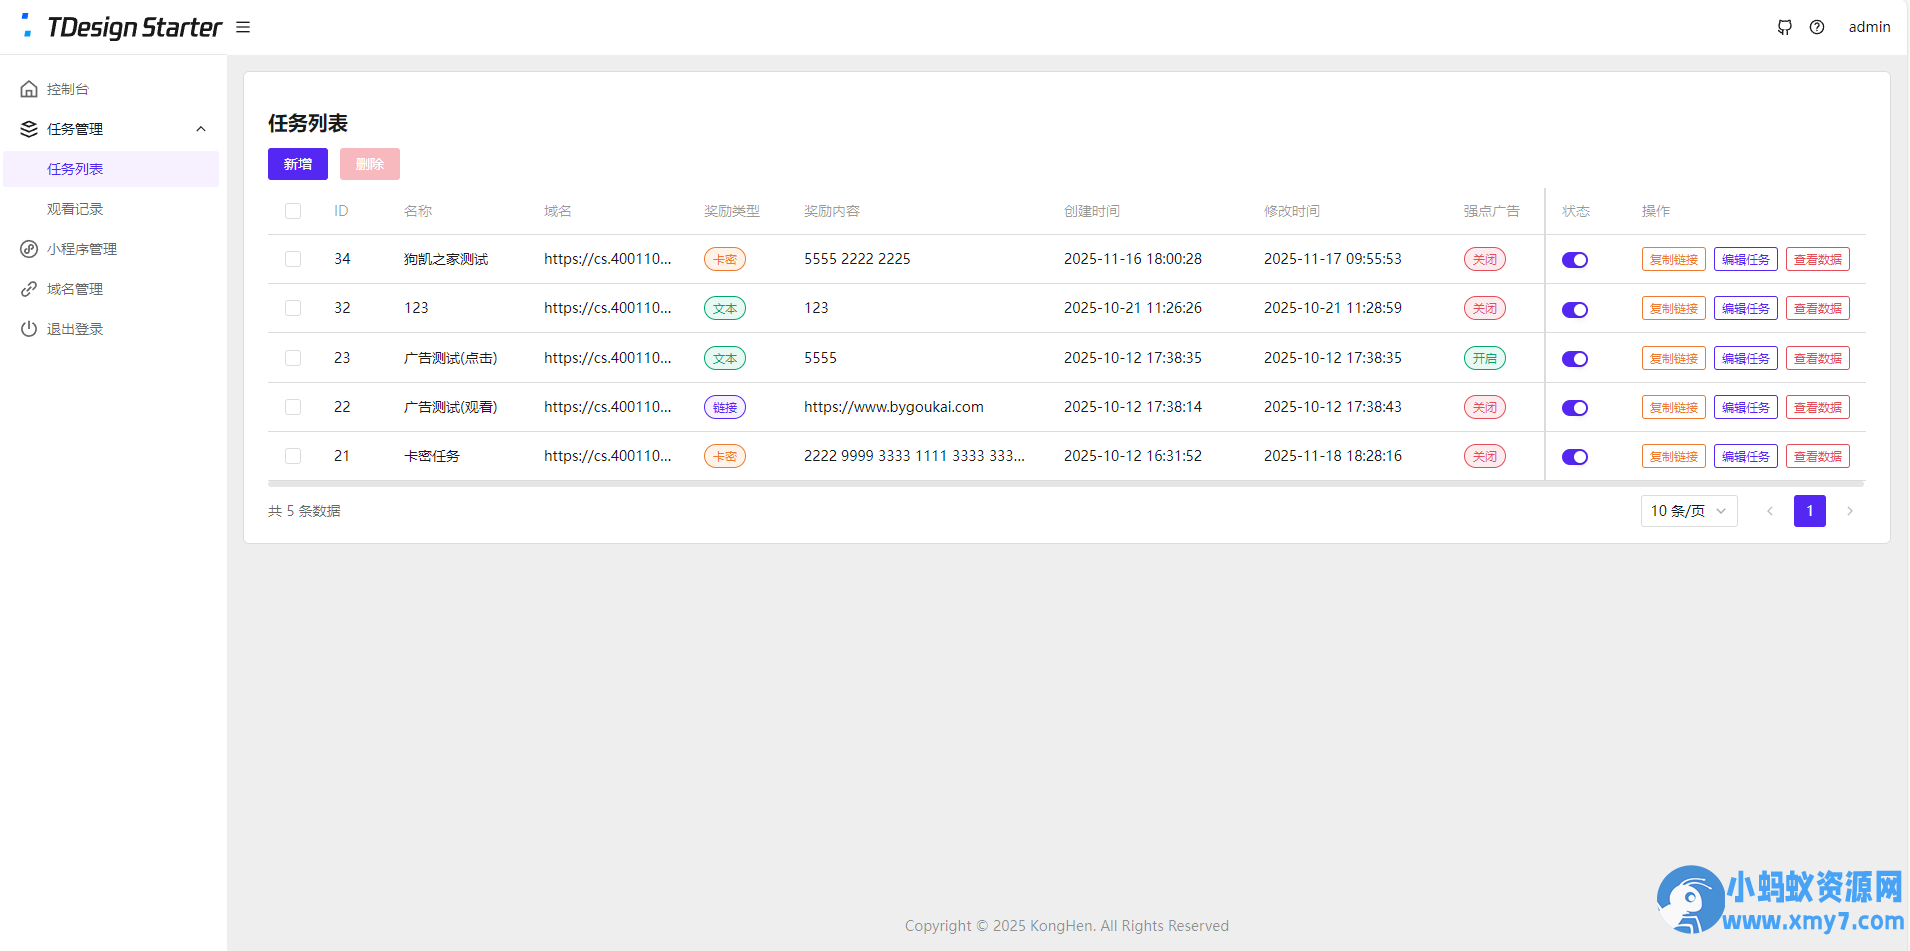Viewport: 1910px width, 951px height.
Task: Collapse the 任务管理 menu chevron
Action: [201, 129]
